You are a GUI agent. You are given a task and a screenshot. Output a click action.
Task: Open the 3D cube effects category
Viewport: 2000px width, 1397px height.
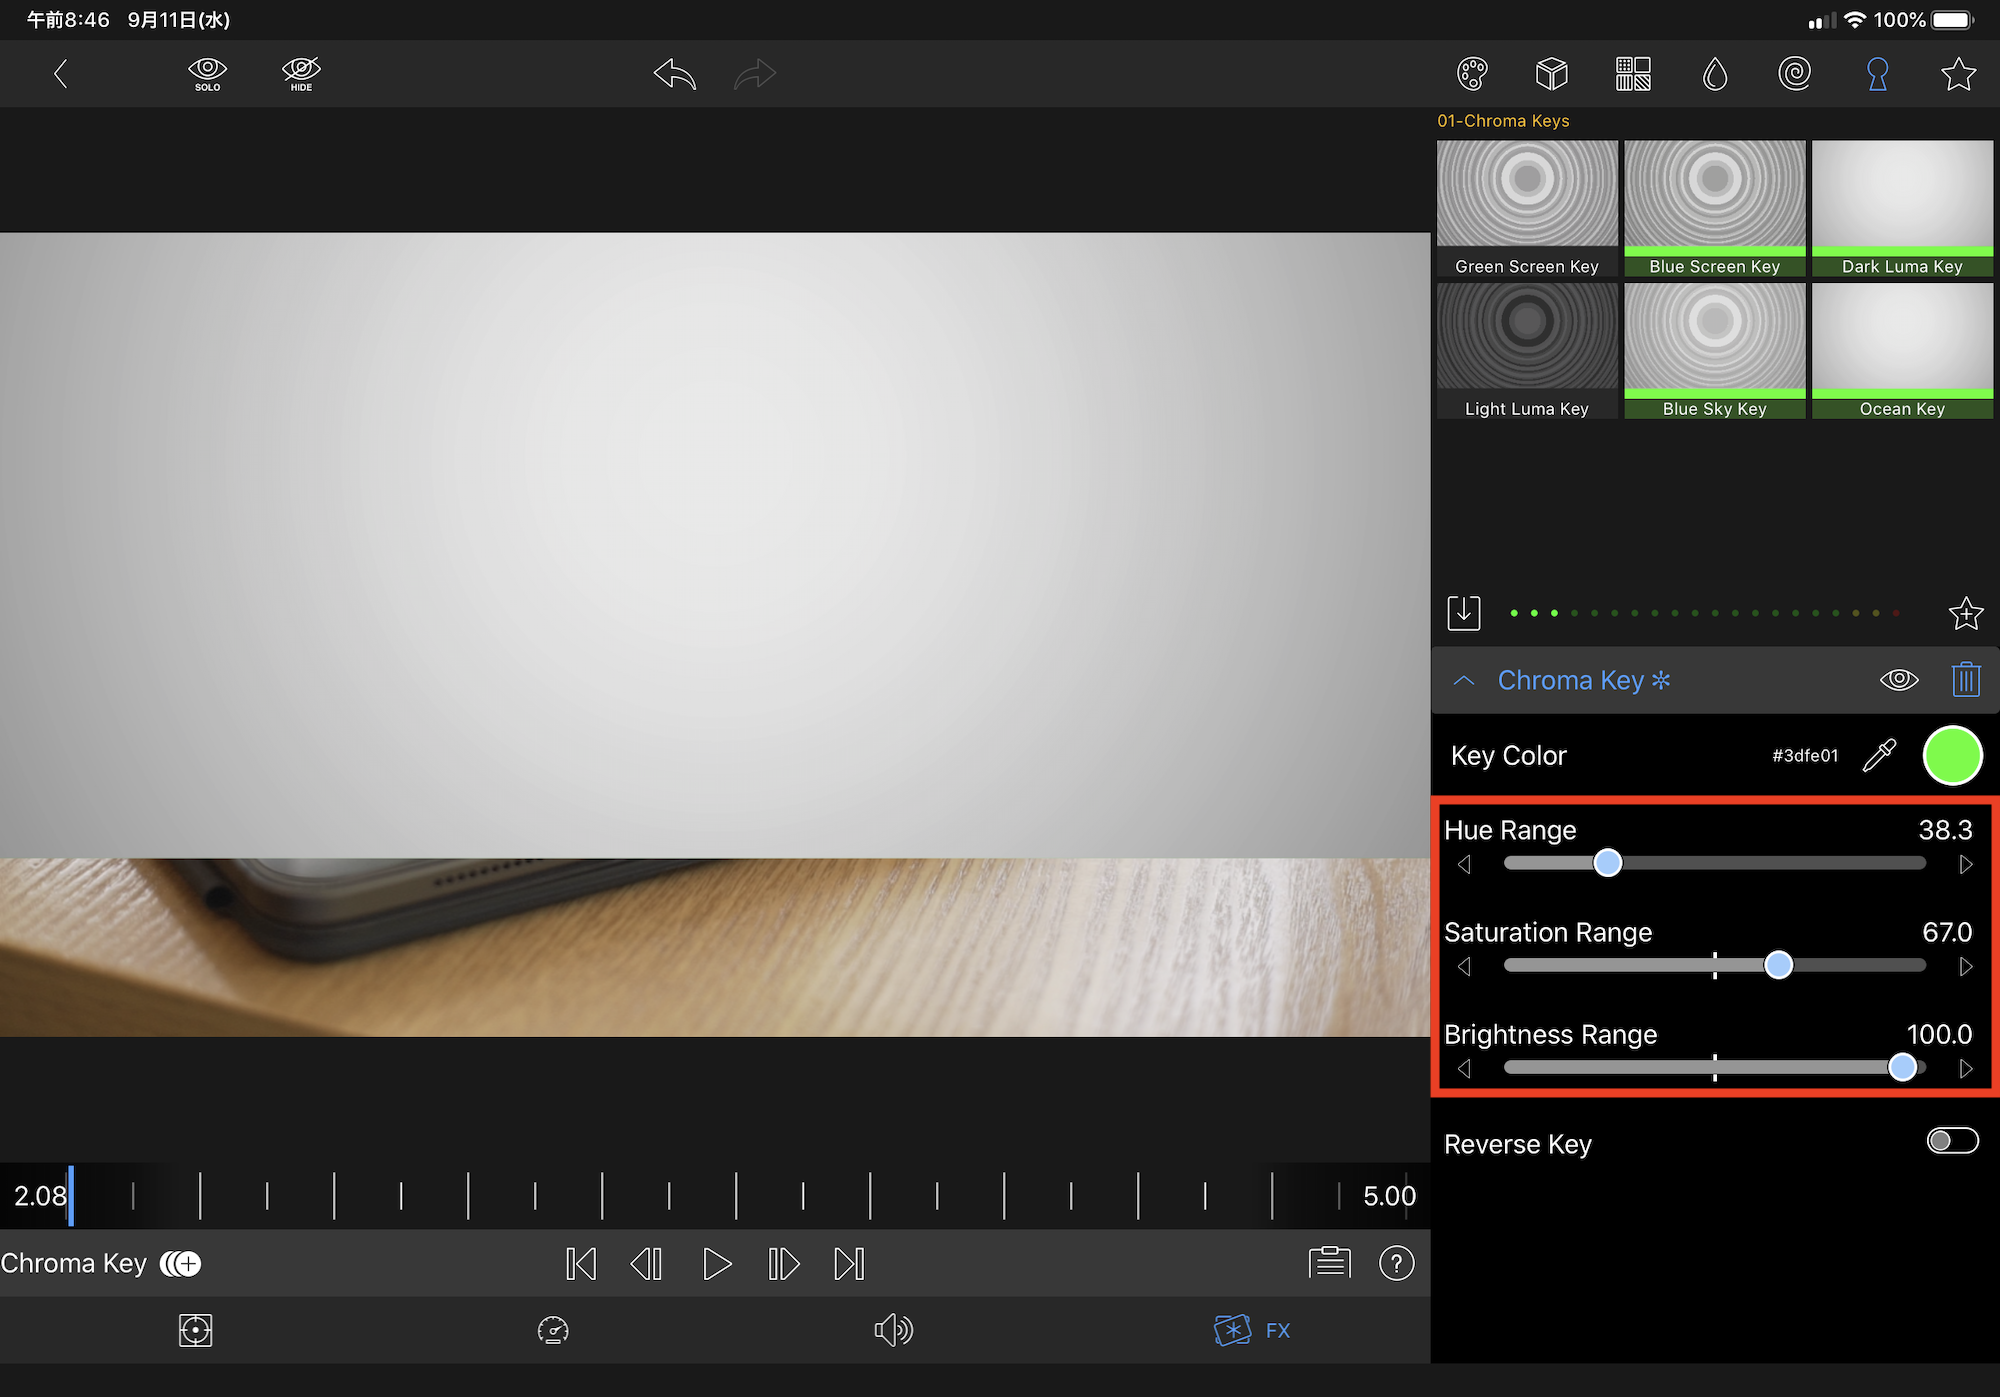point(1551,73)
